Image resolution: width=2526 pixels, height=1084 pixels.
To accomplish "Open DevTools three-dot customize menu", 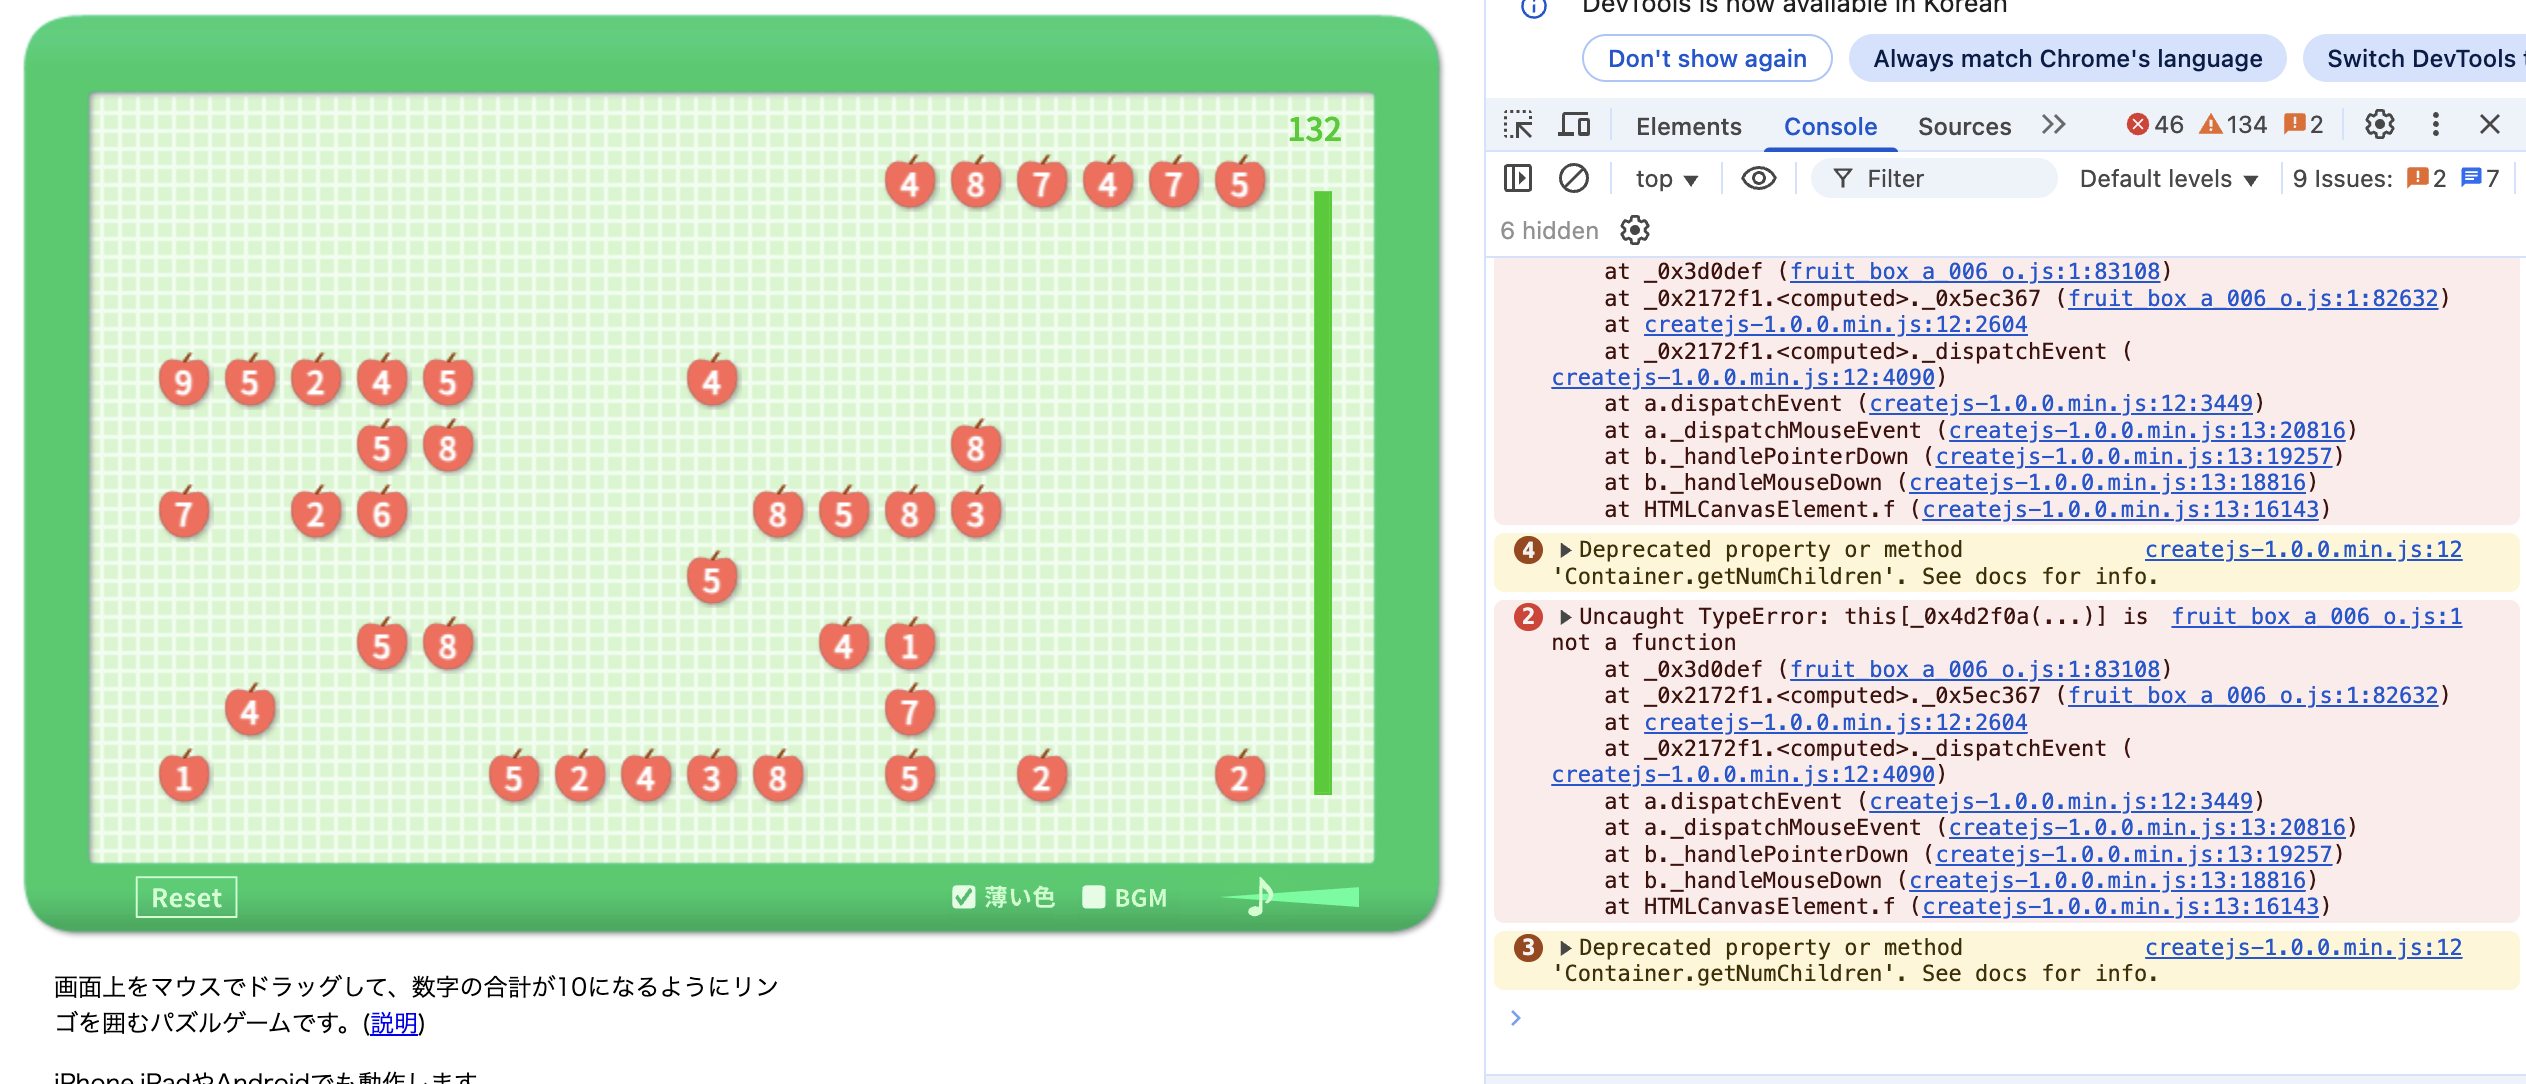I will point(2435,125).
